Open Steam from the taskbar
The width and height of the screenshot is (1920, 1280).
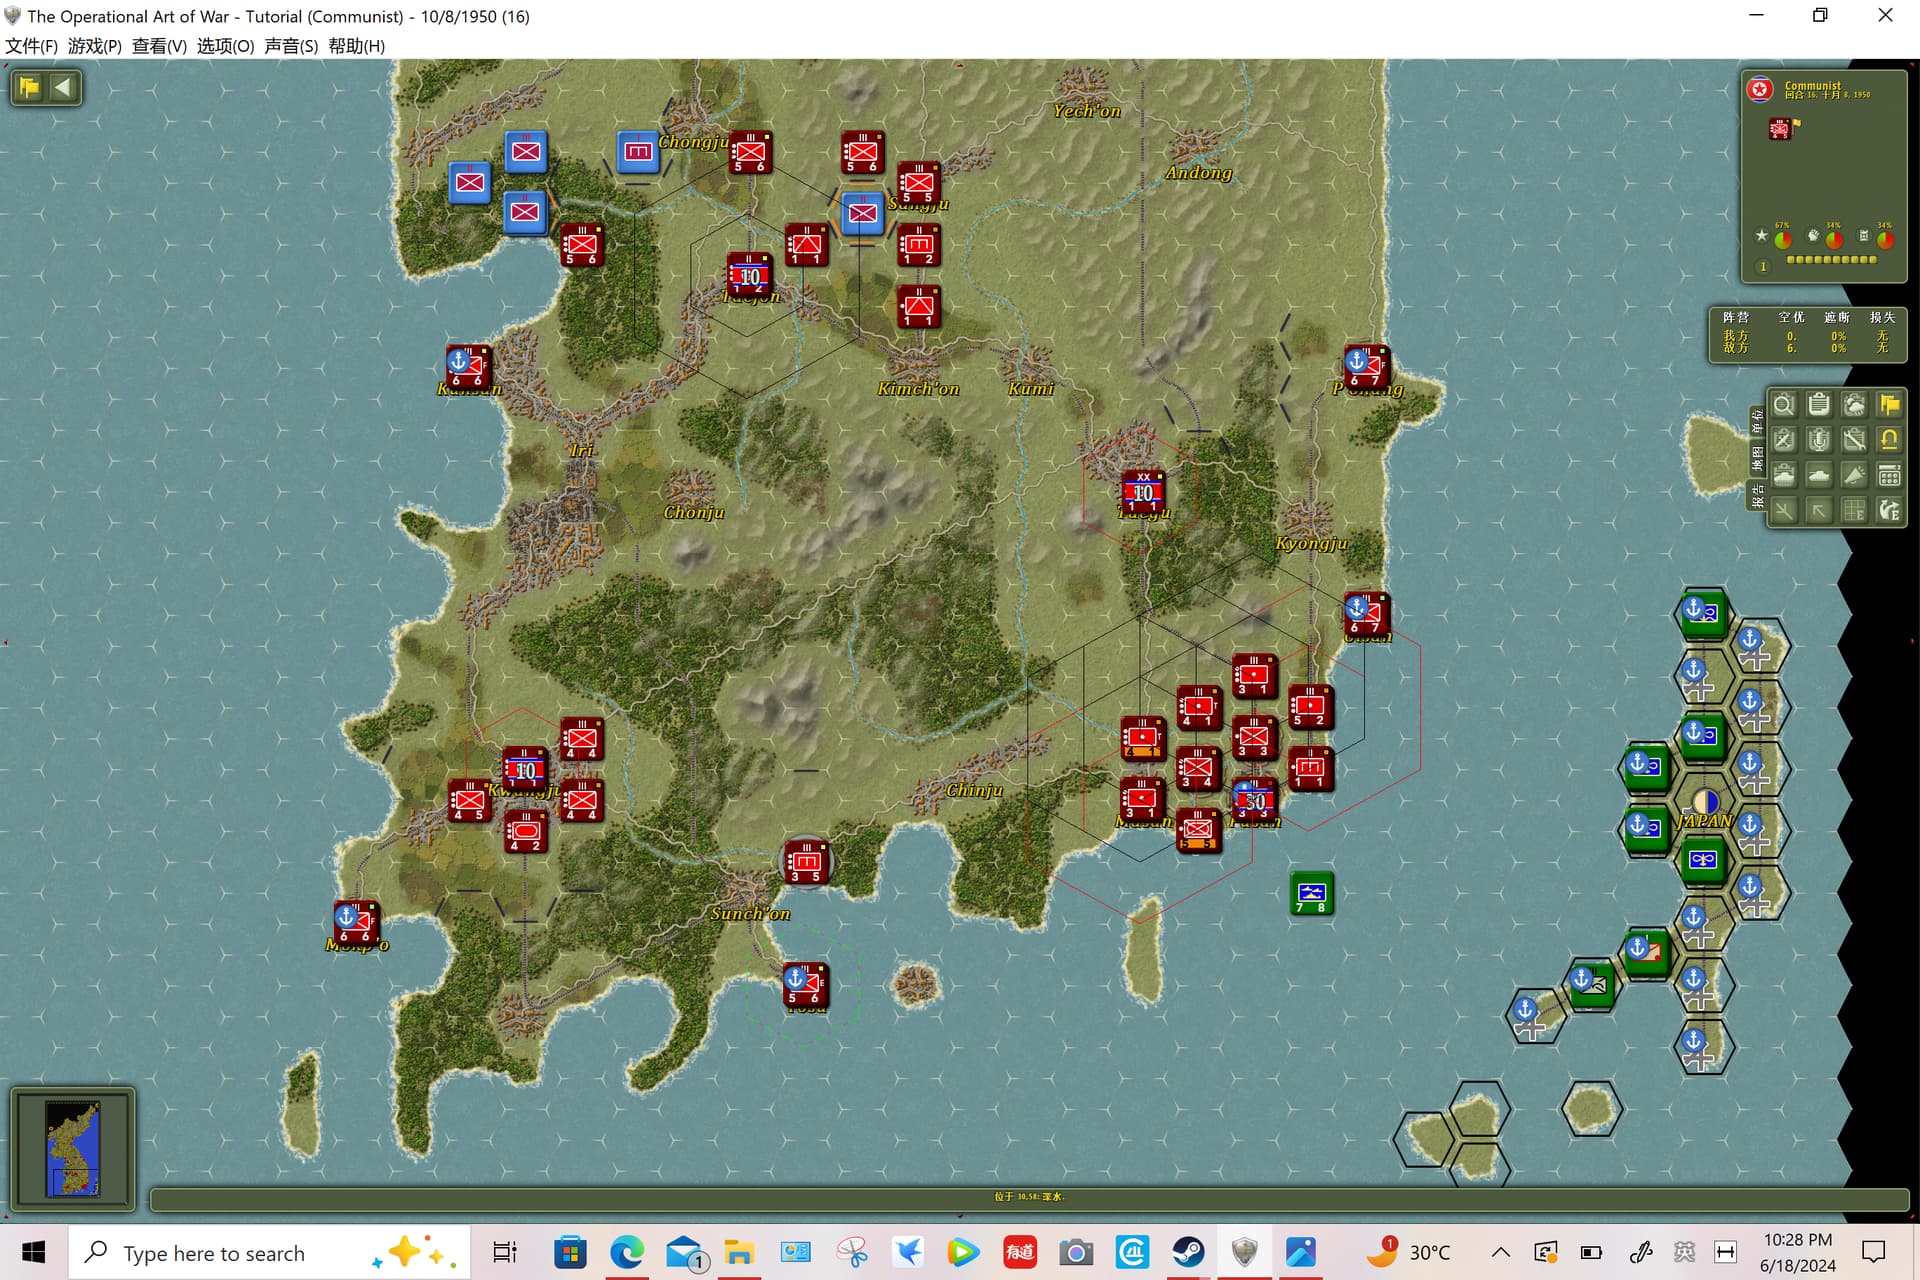(1188, 1252)
